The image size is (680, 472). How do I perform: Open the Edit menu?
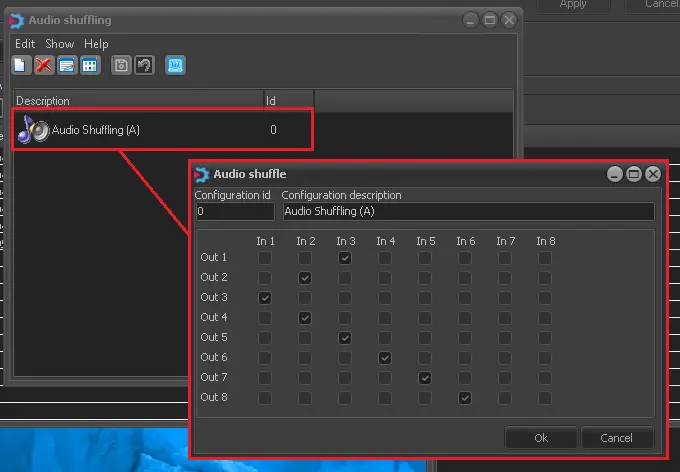25,44
